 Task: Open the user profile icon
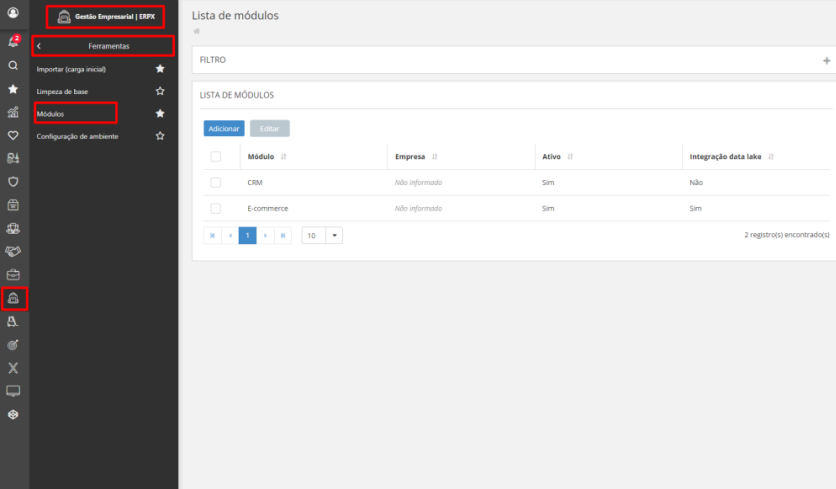13,12
